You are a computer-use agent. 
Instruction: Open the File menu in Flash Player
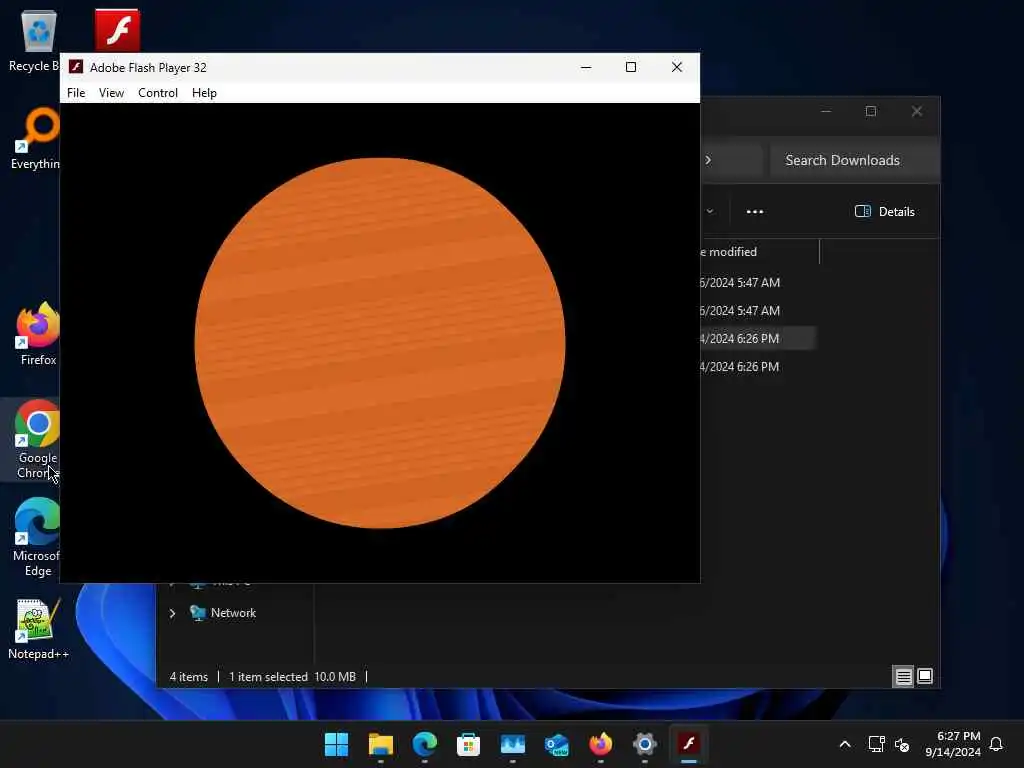click(76, 93)
